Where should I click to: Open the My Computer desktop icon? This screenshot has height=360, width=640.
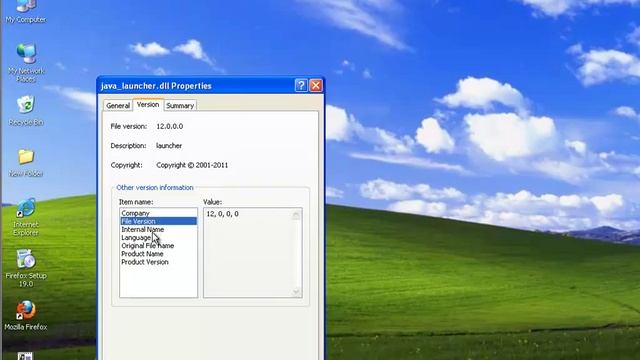(26, 11)
